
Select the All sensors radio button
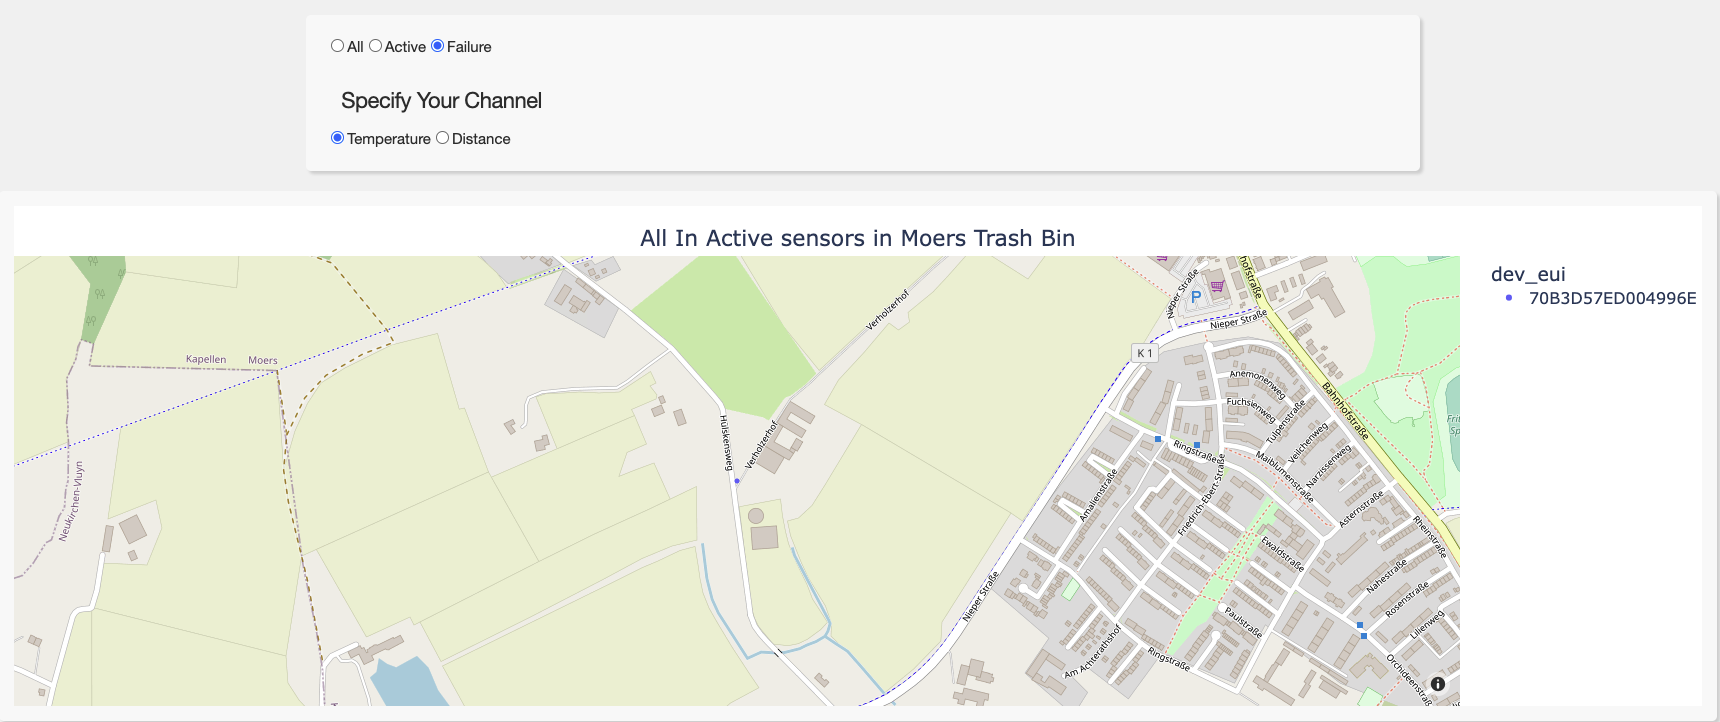point(337,46)
